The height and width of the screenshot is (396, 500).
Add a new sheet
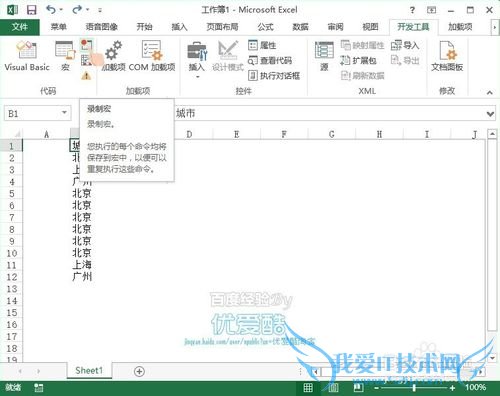click(139, 371)
